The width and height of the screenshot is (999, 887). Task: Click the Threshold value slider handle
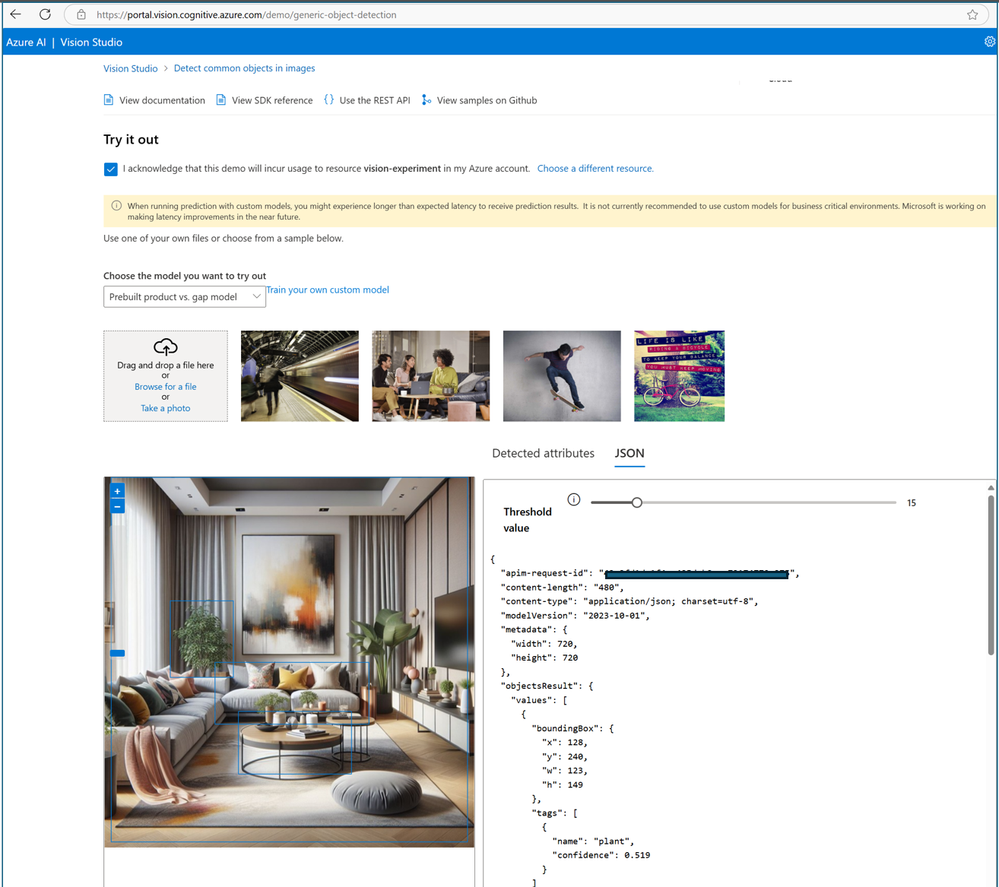[636, 502]
